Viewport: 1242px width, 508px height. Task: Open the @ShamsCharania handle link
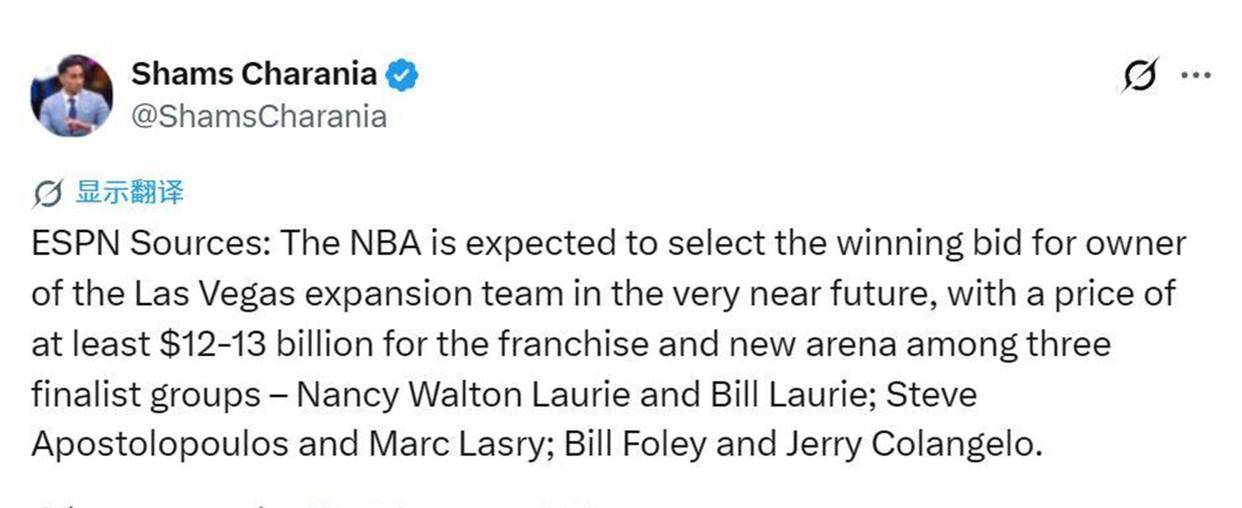point(259,117)
